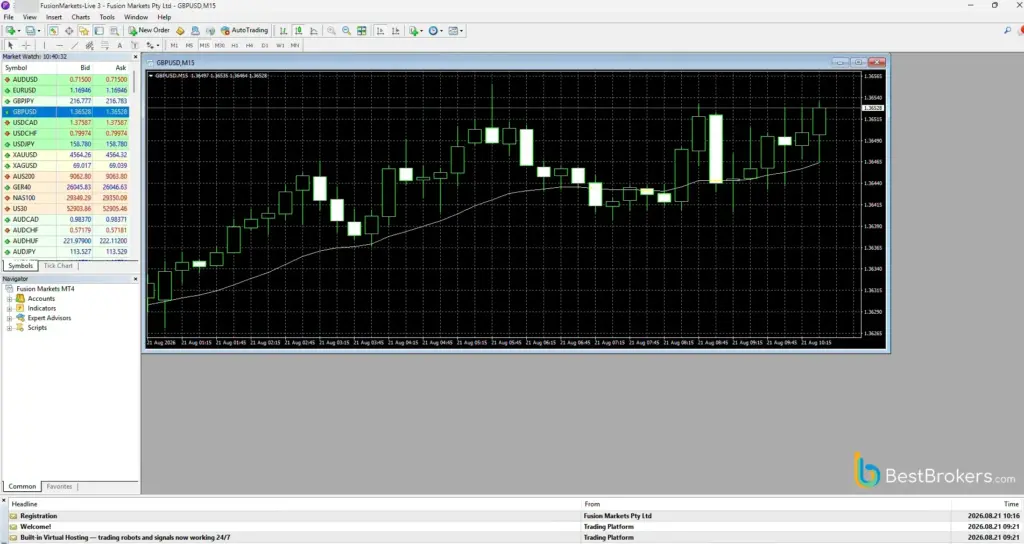Open the Charts menu

[x=81, y=17]
